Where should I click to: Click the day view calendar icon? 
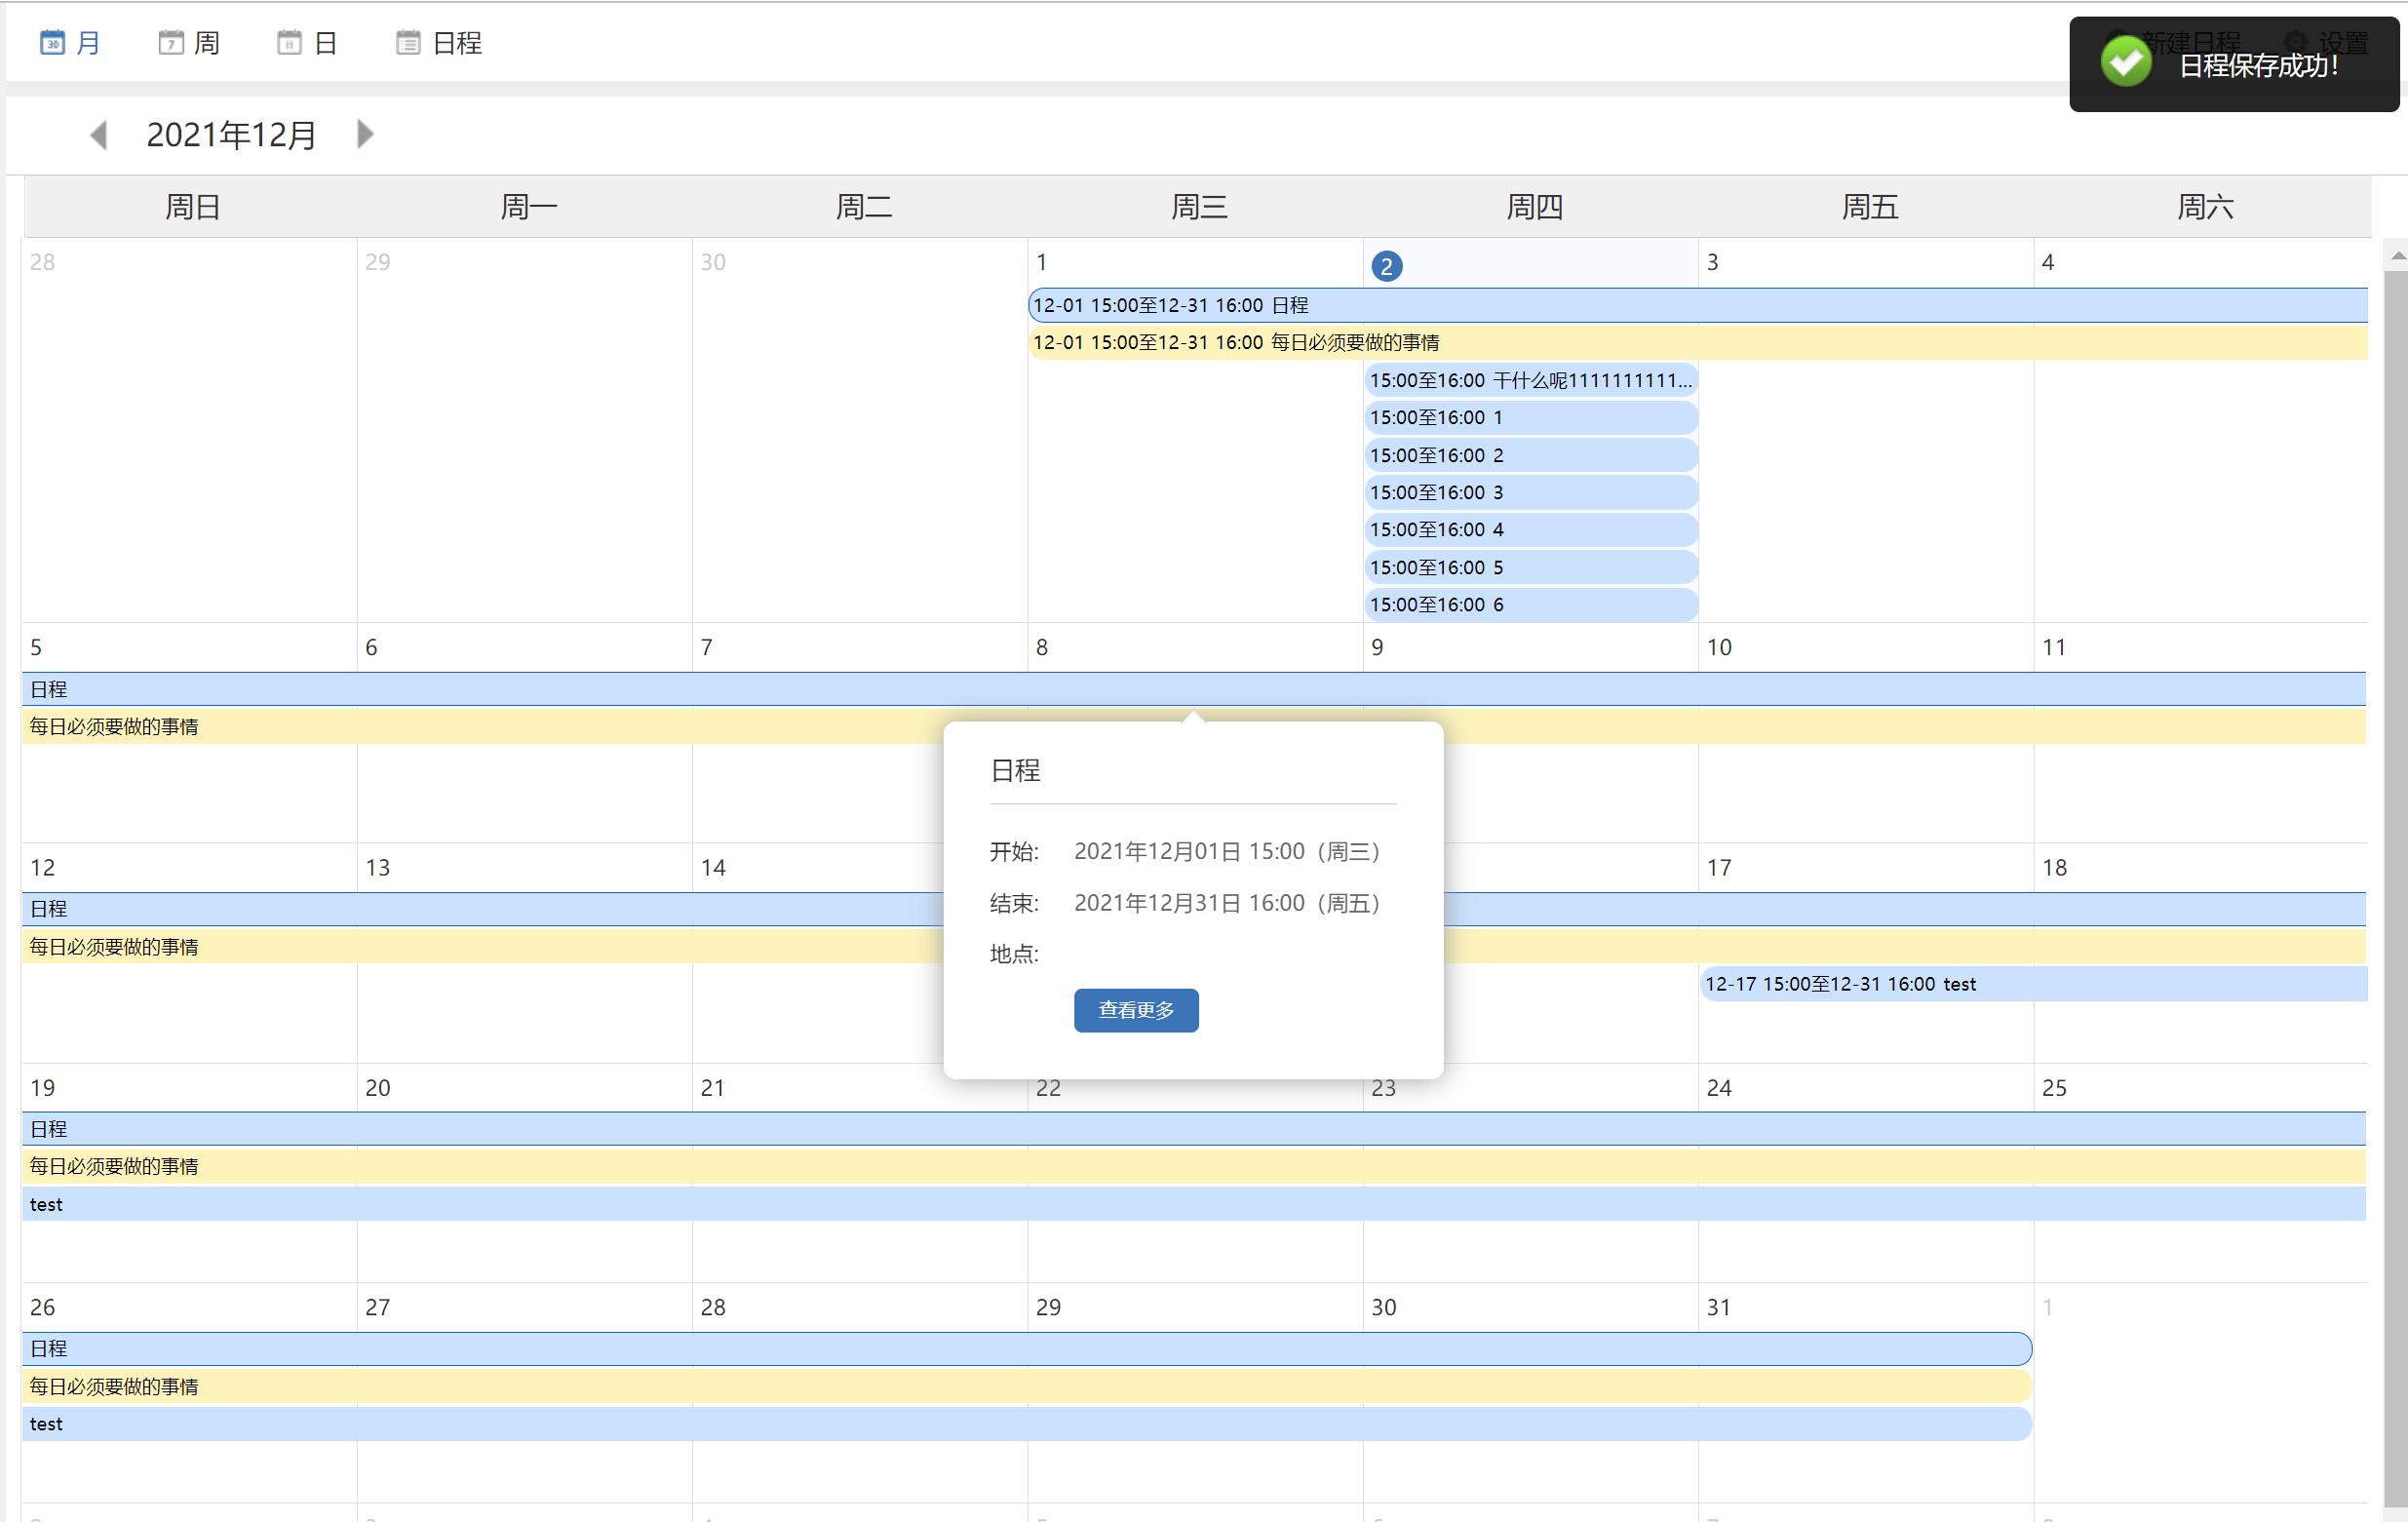(x=289, y=42)
